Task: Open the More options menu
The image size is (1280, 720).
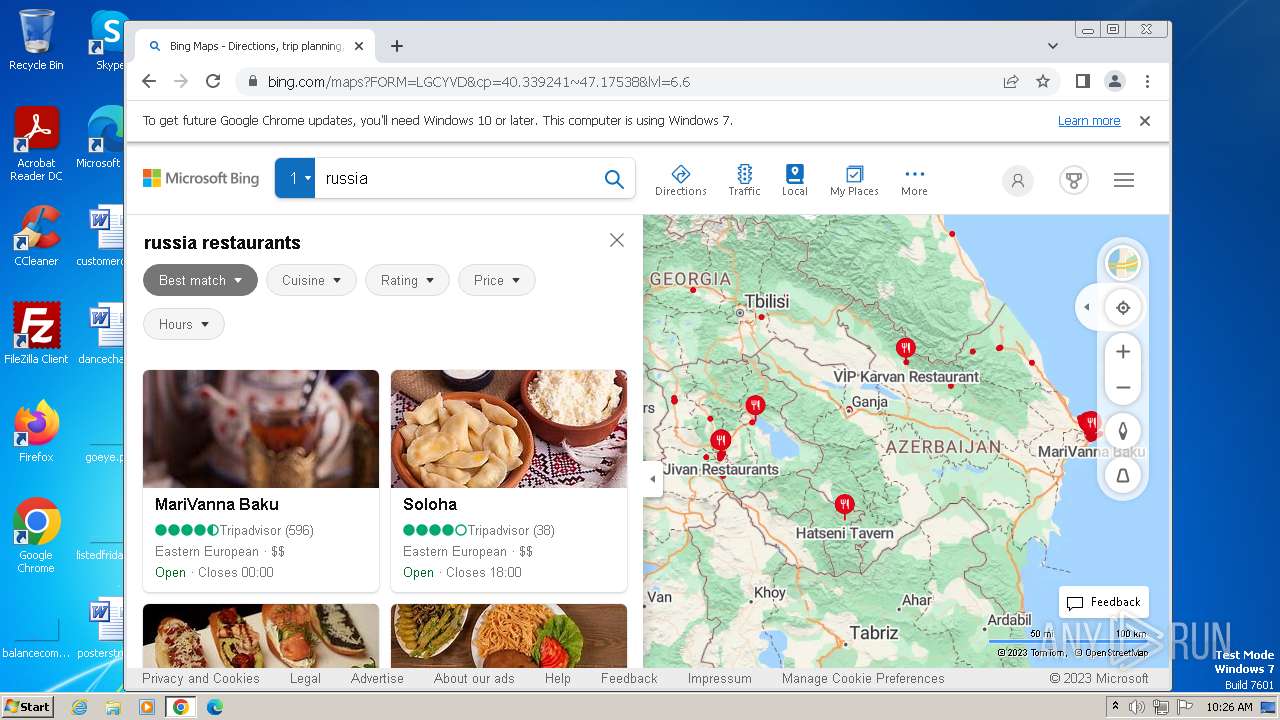Action: 914,180
